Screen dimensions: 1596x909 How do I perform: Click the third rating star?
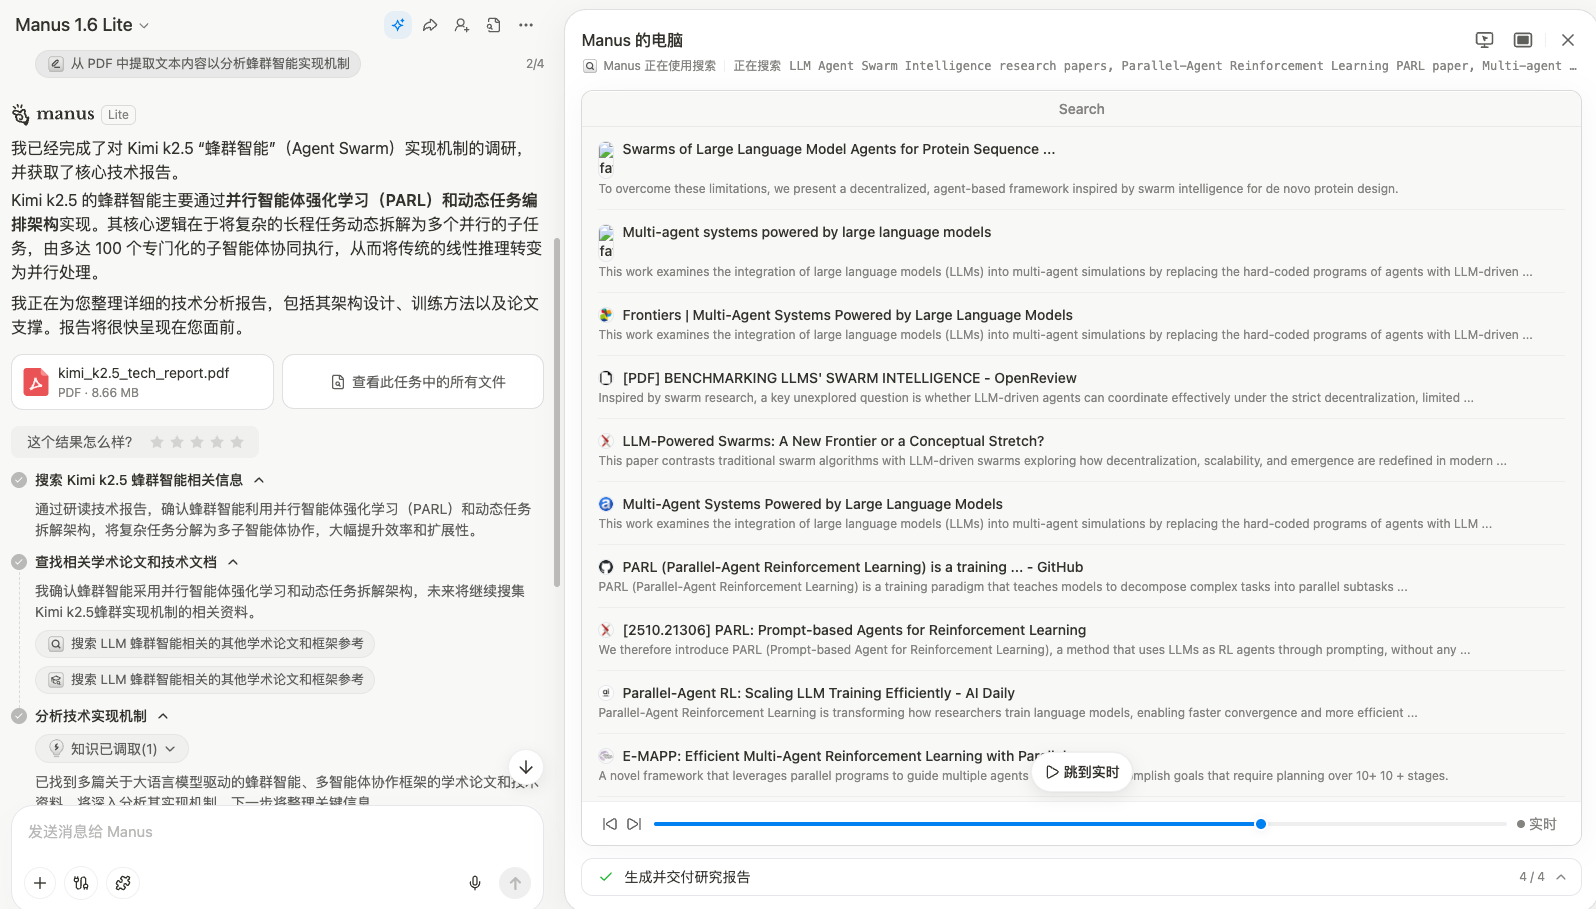tap(197, 442)
